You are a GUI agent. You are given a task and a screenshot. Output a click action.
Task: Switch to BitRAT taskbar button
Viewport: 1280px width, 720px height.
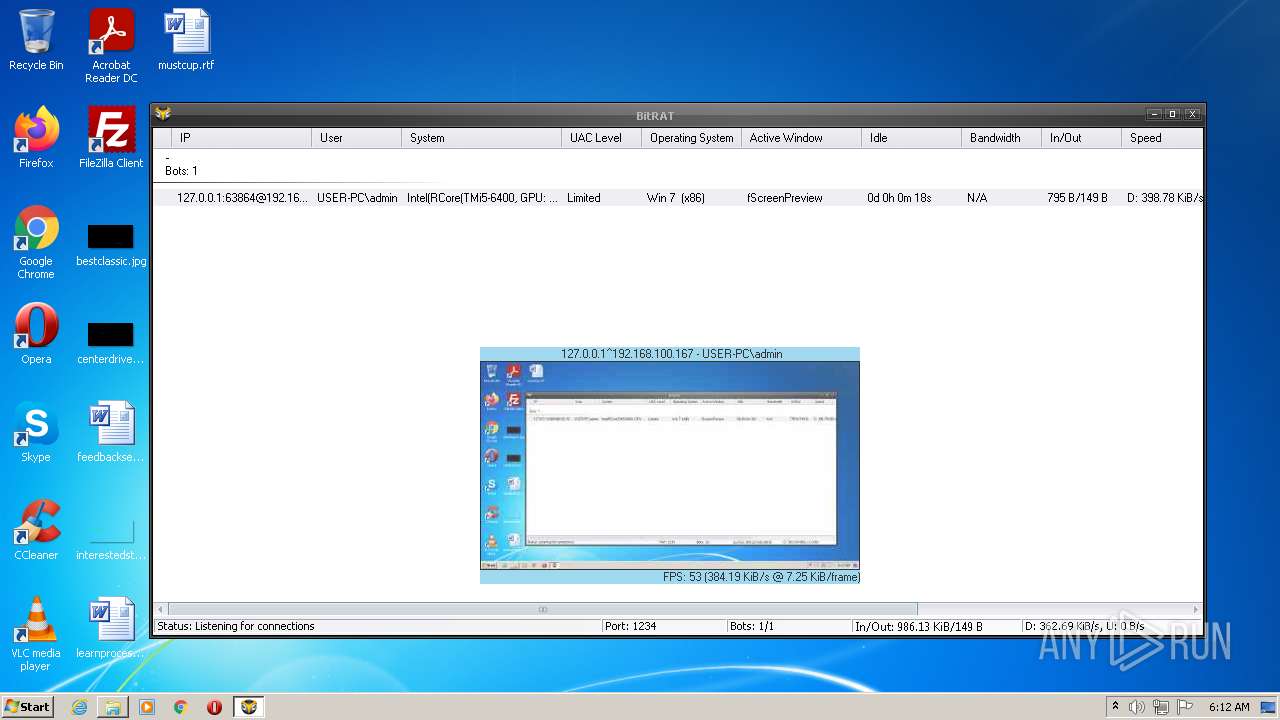click(249, 707)
